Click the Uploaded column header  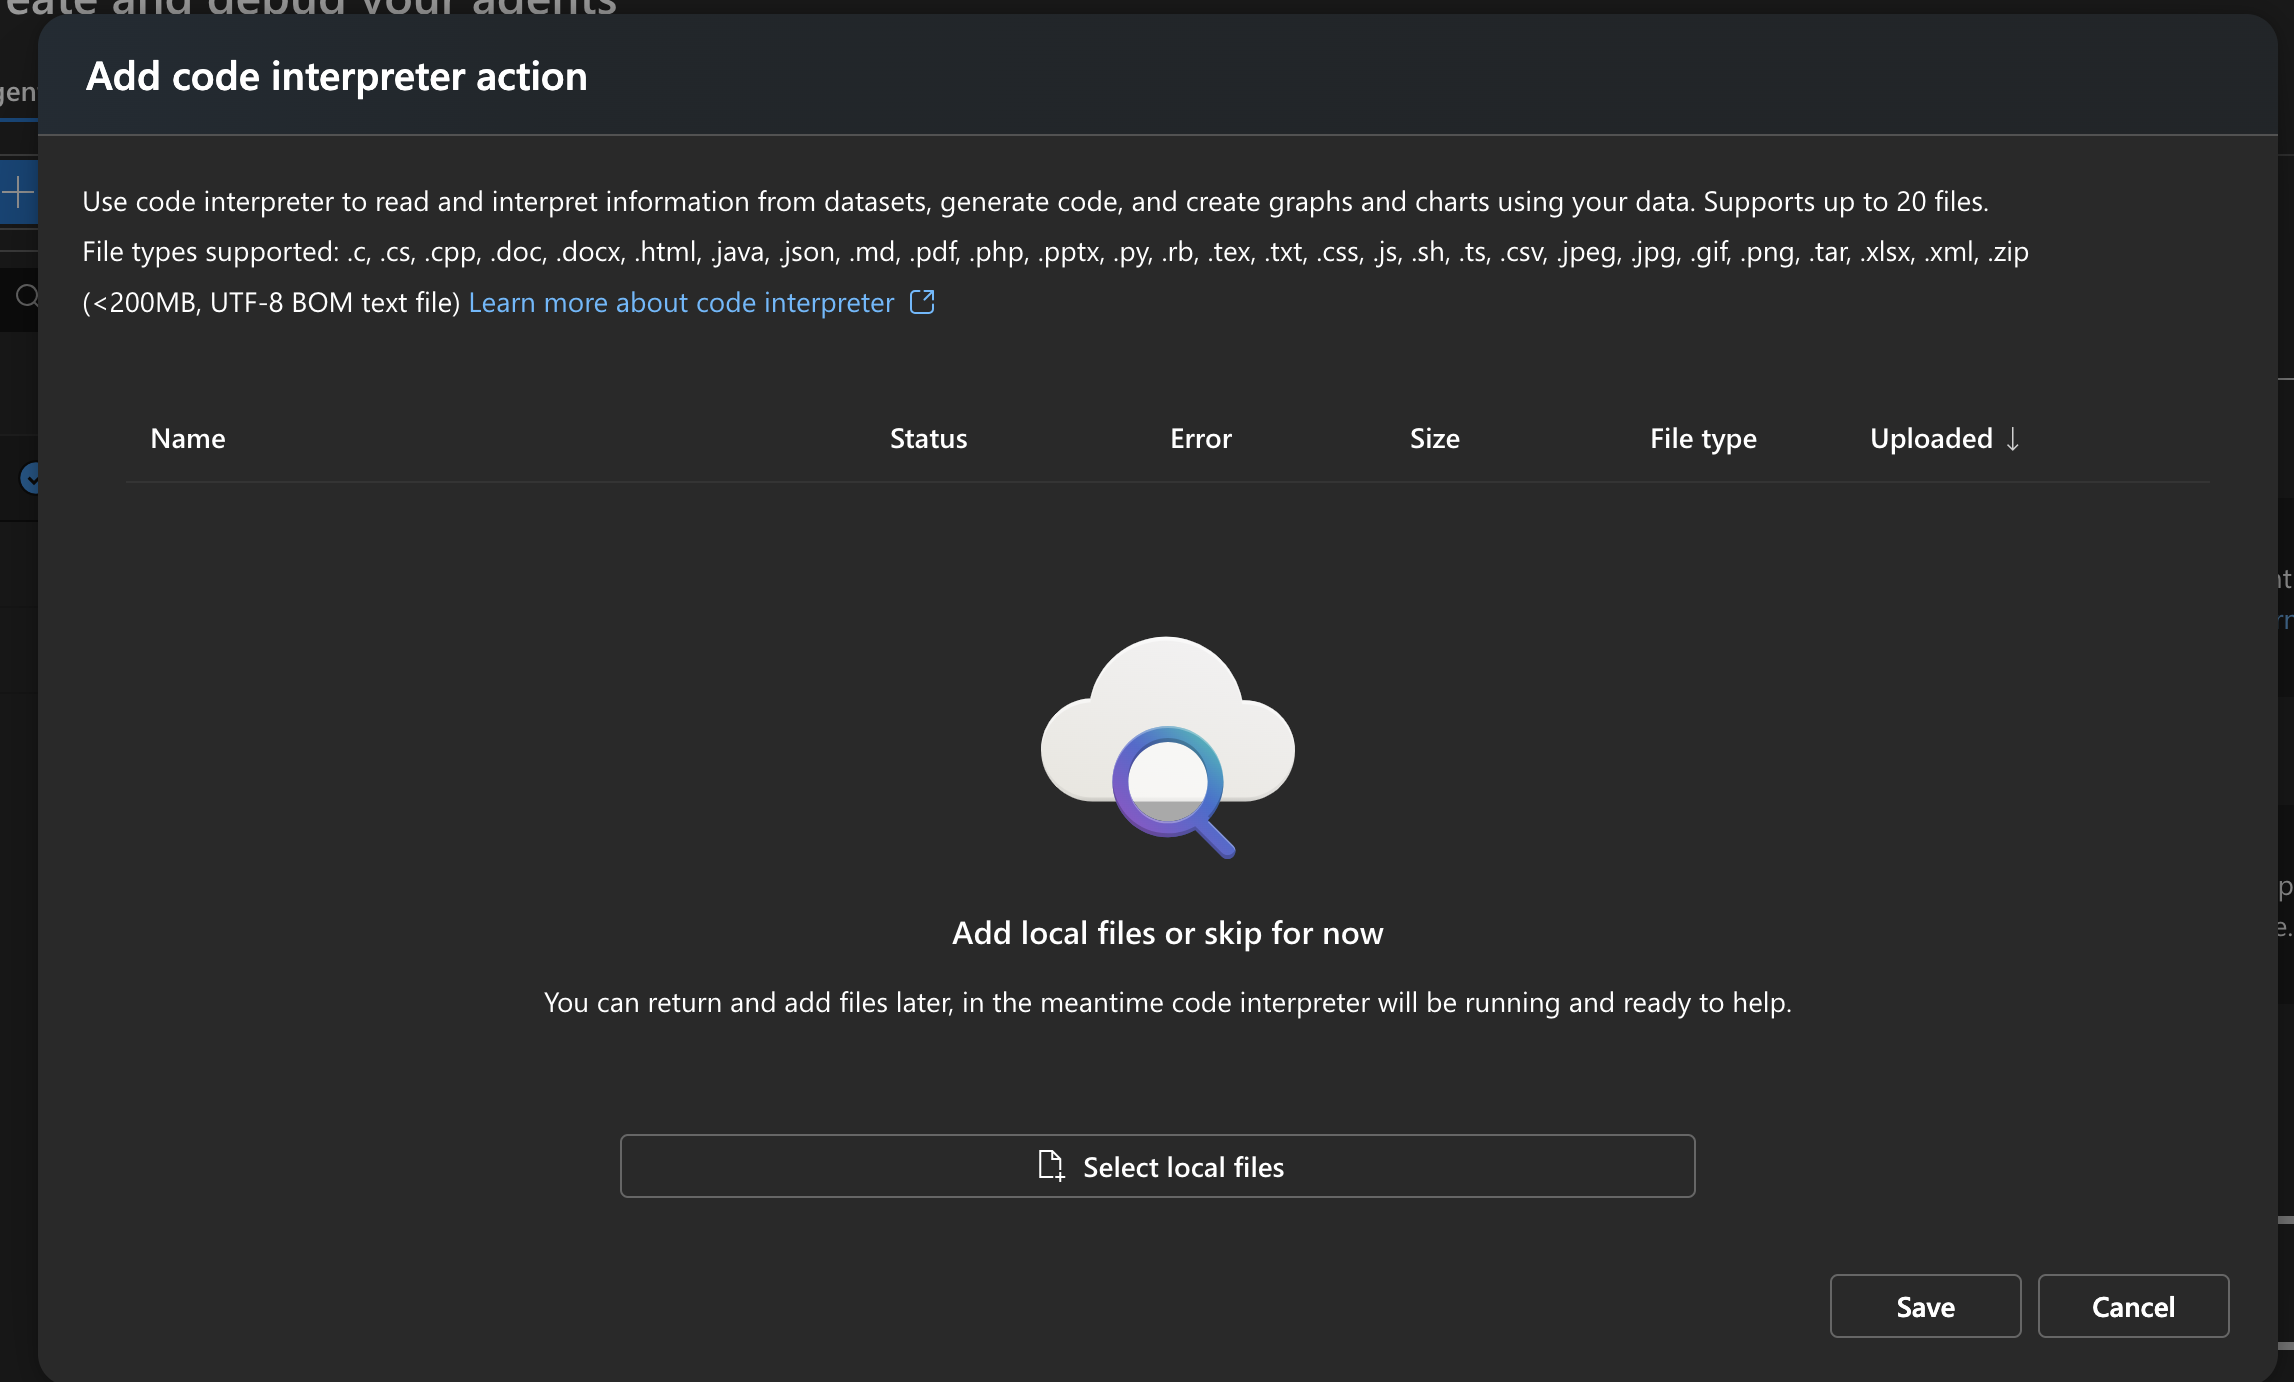1930,438
